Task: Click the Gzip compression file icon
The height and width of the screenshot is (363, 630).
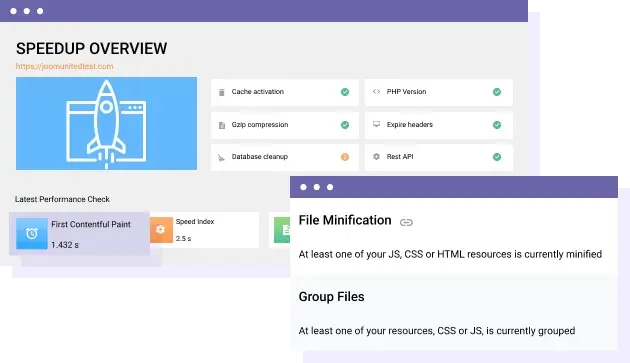Action: (x=221, y=125)
